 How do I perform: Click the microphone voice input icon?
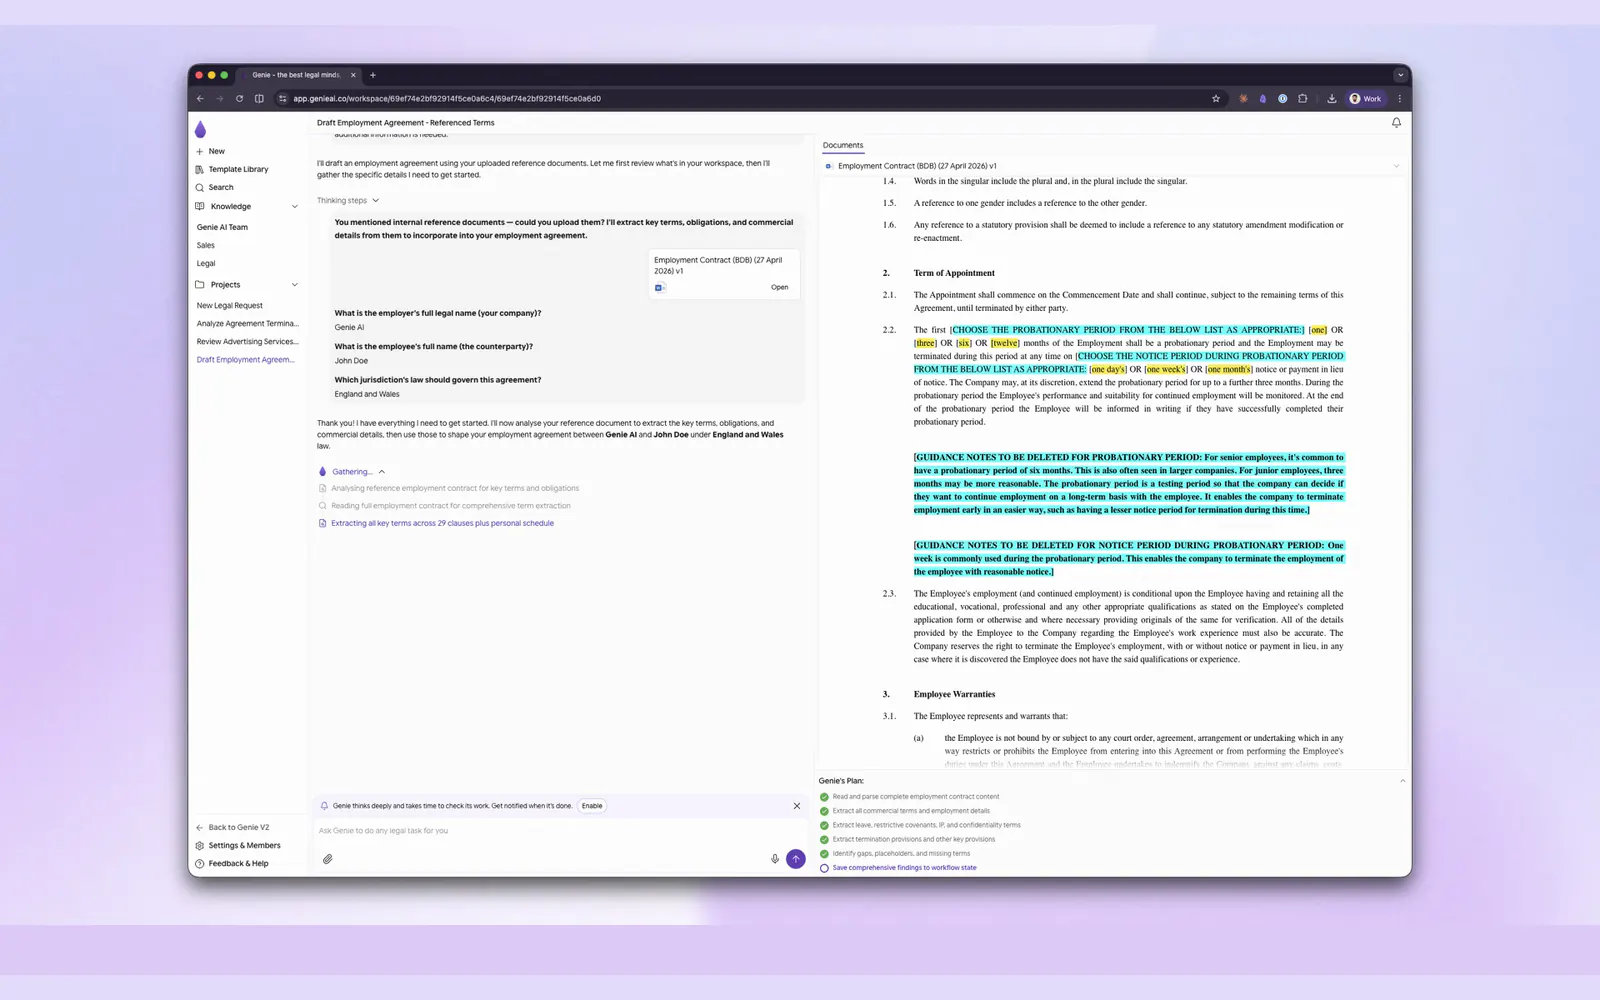tap(774, 859)
